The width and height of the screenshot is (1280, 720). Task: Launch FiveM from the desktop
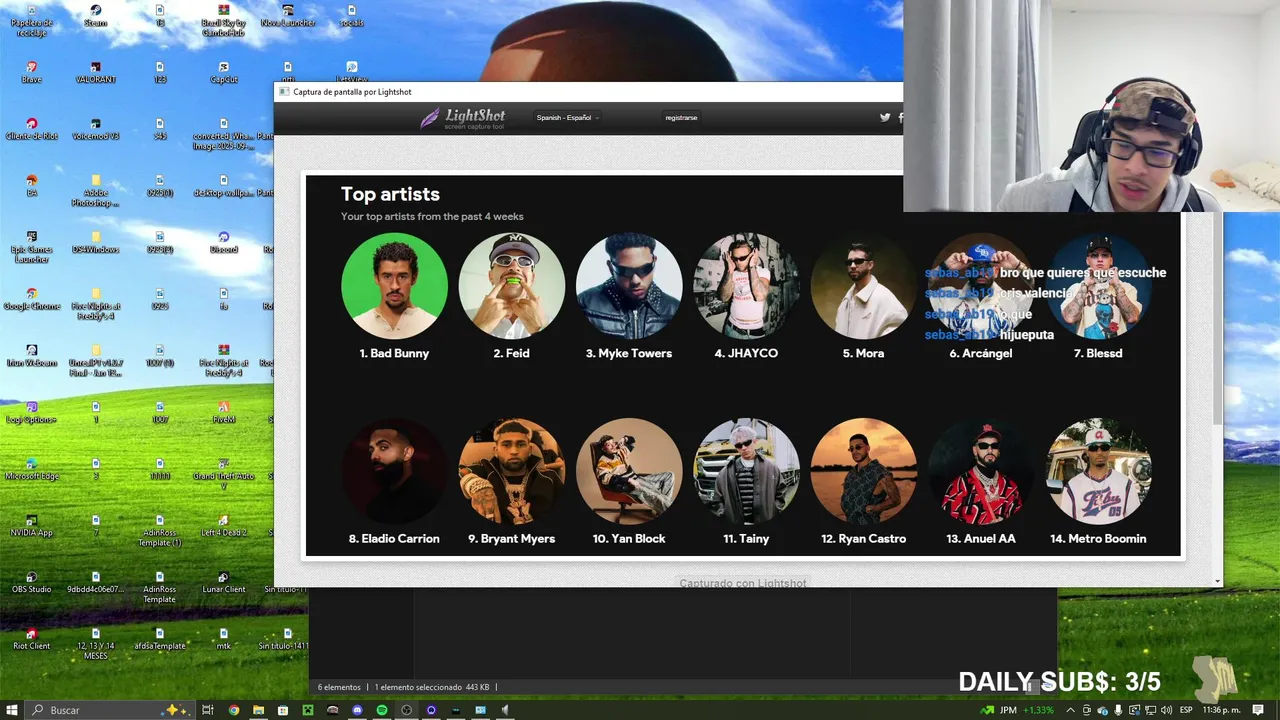pos(224,412)
